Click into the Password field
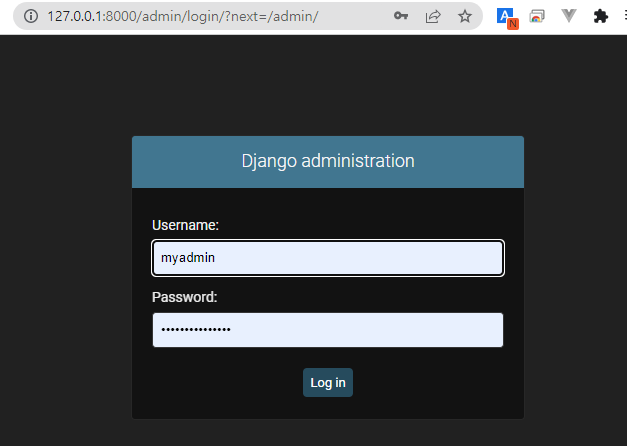 327,330
